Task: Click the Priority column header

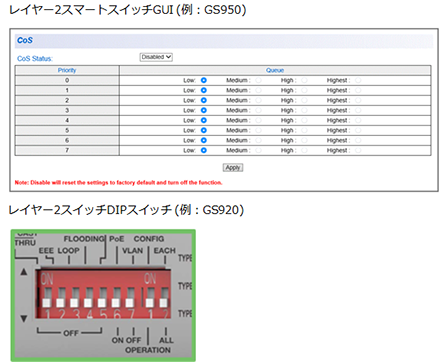Action: (x=67, y=70)
